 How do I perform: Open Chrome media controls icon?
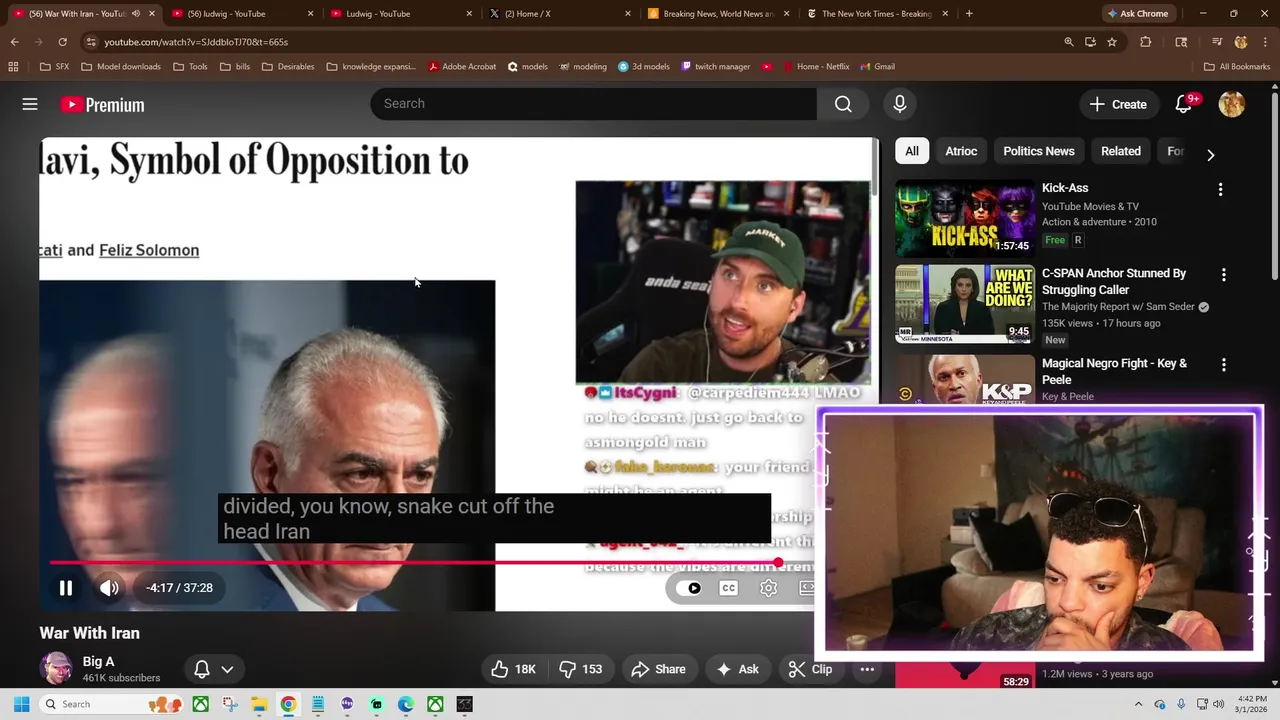click(1217, 42)
